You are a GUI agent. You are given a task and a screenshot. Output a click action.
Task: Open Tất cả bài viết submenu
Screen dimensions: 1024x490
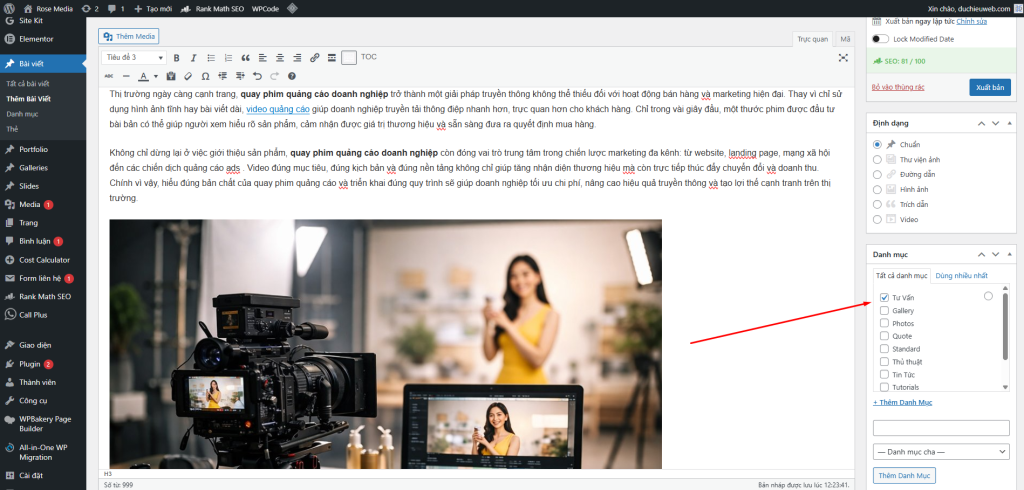(x=27, y=84)
